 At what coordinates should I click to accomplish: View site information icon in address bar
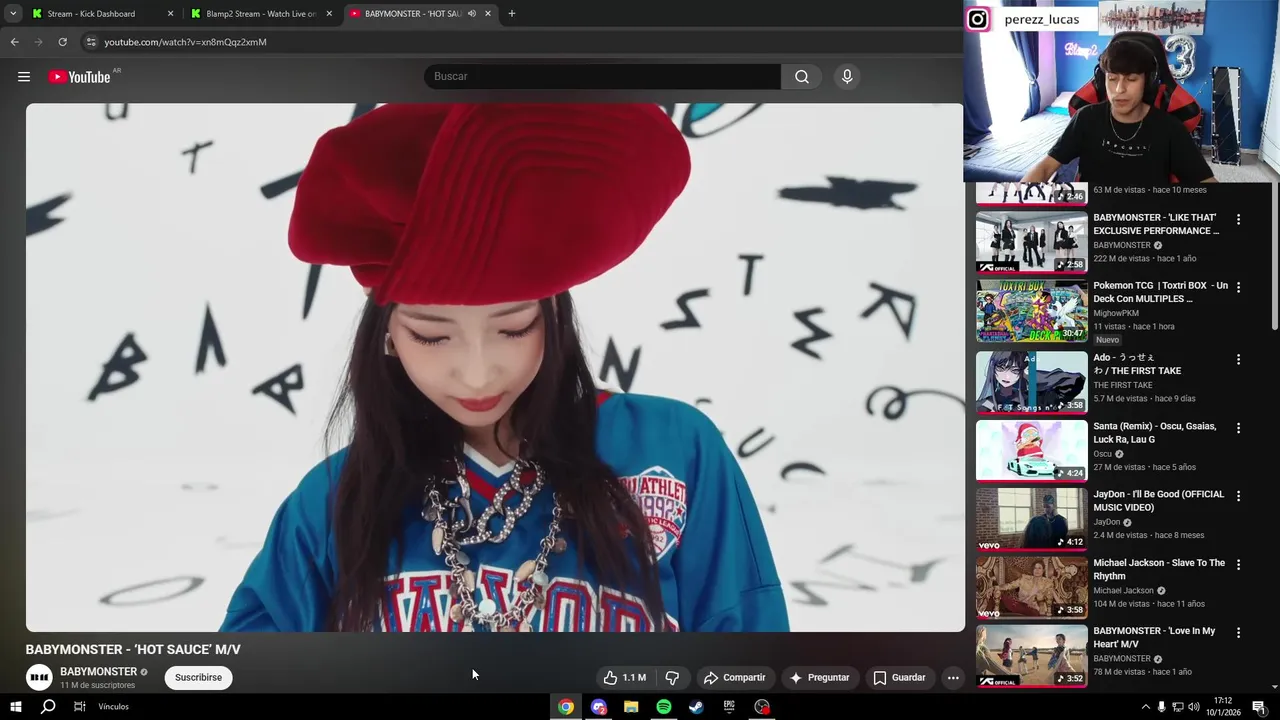click(90, 42)
